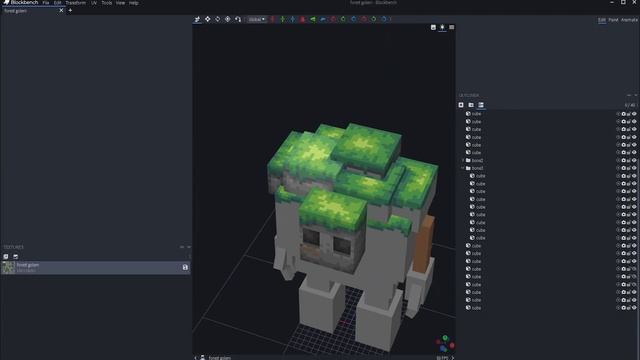
Task: Open the File menu
Action: tap(46, 3)
